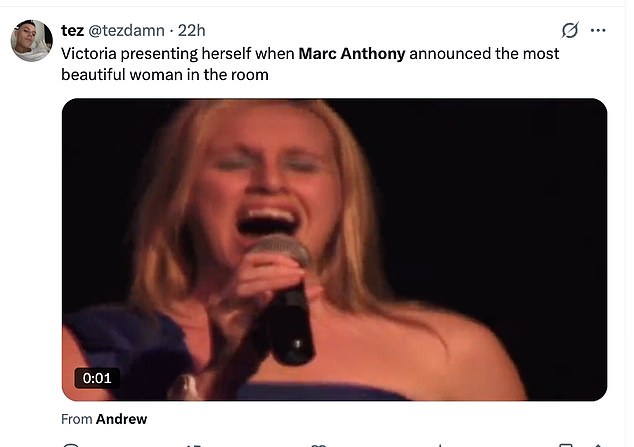The image size is (634, 447).
Task: Click the tweet text starting with Victoria
Action: pos(180,53)
